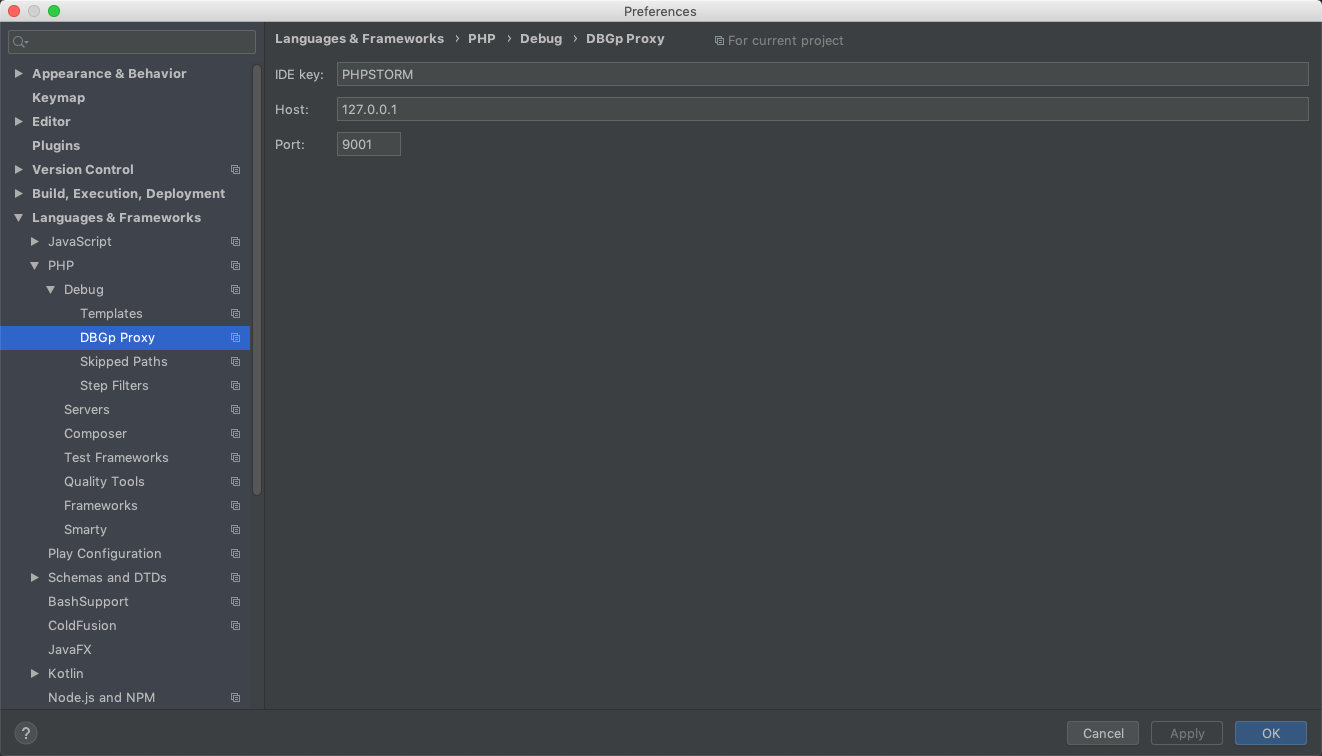Click the search magnifier icon in sidebar
1322x756 pixels.
pyautogui.click(x=20, y=42)
